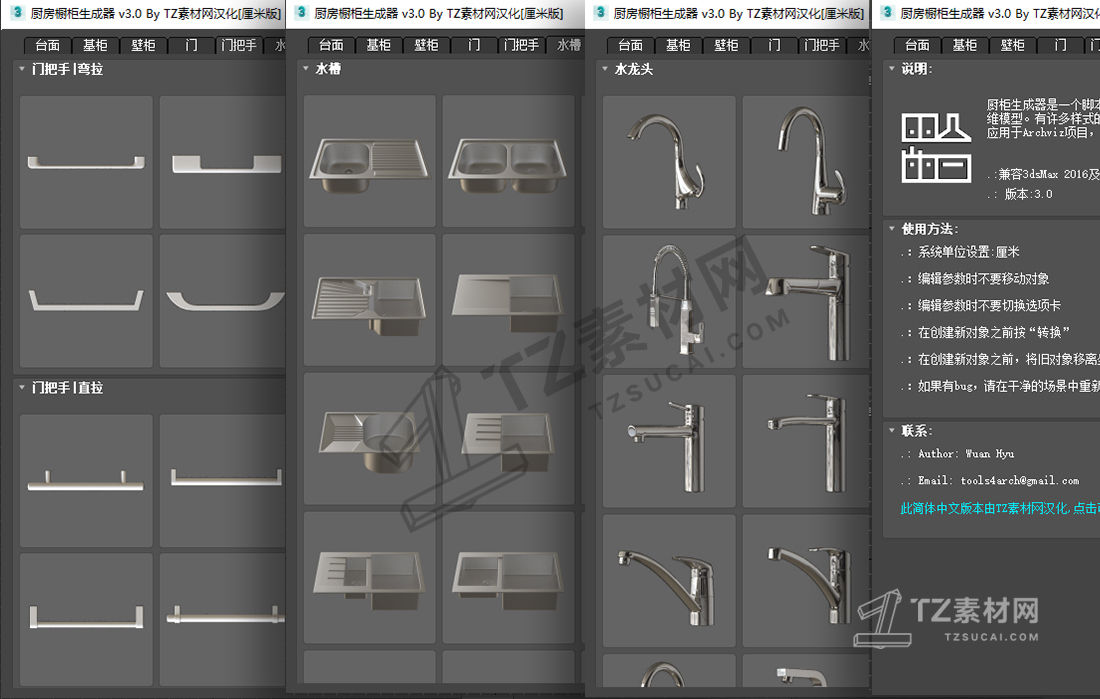Open the cyan TZ素材网 translation link

tap(1000, 507)
